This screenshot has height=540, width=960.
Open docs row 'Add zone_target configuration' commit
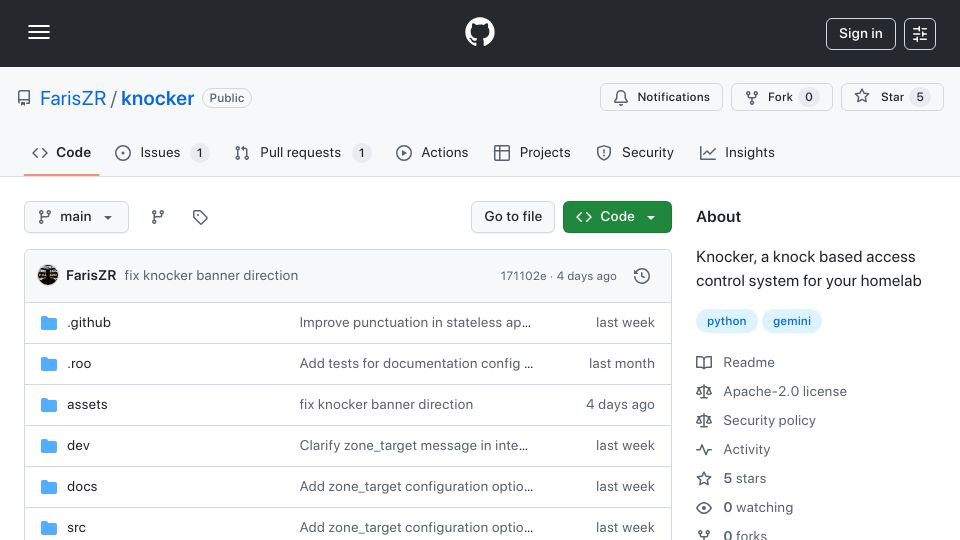(x=416, y=487)
